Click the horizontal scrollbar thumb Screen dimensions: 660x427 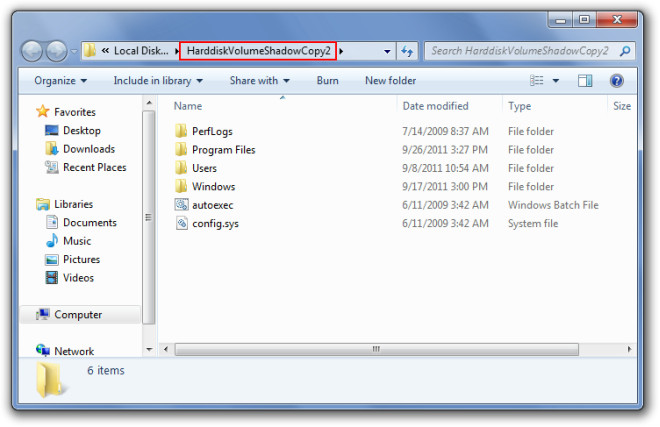point(376,349)
